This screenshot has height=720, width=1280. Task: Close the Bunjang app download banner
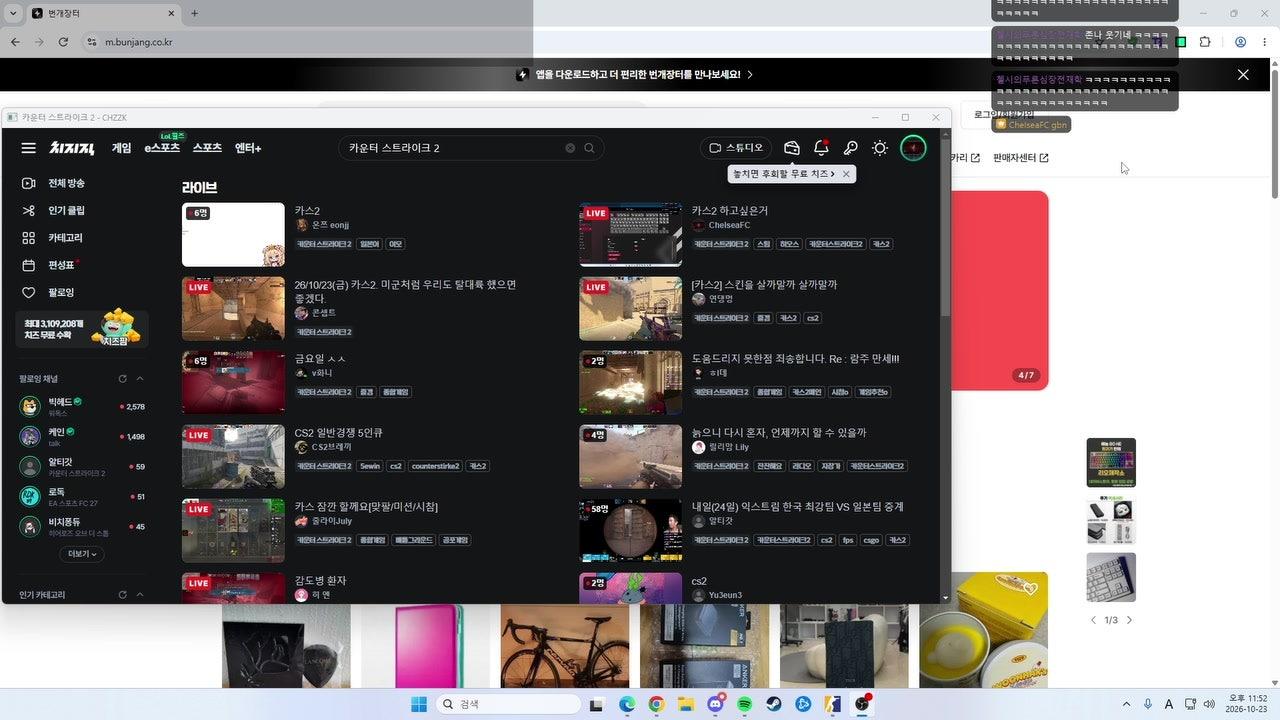(1243, 75)
